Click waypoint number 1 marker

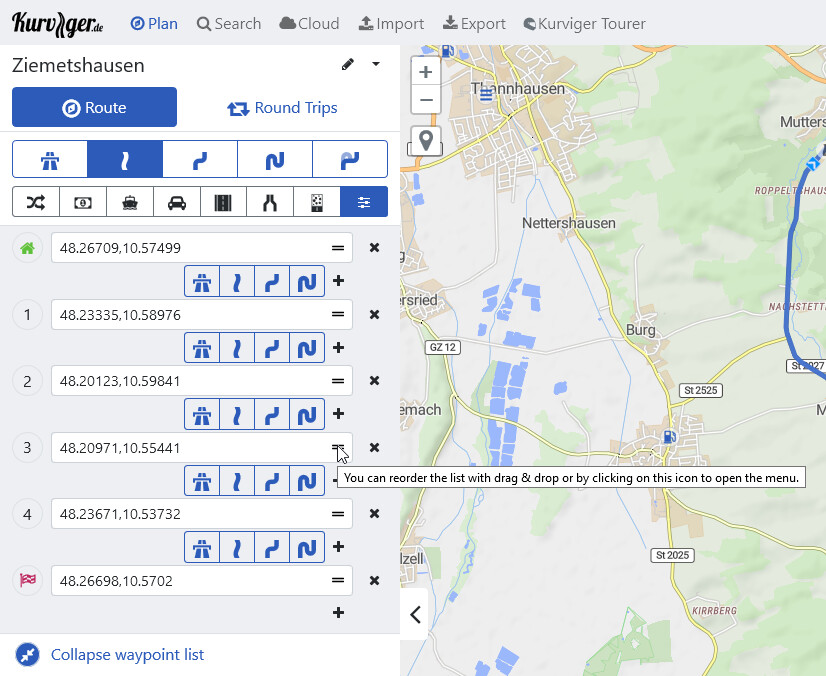(x=27, y=315)
